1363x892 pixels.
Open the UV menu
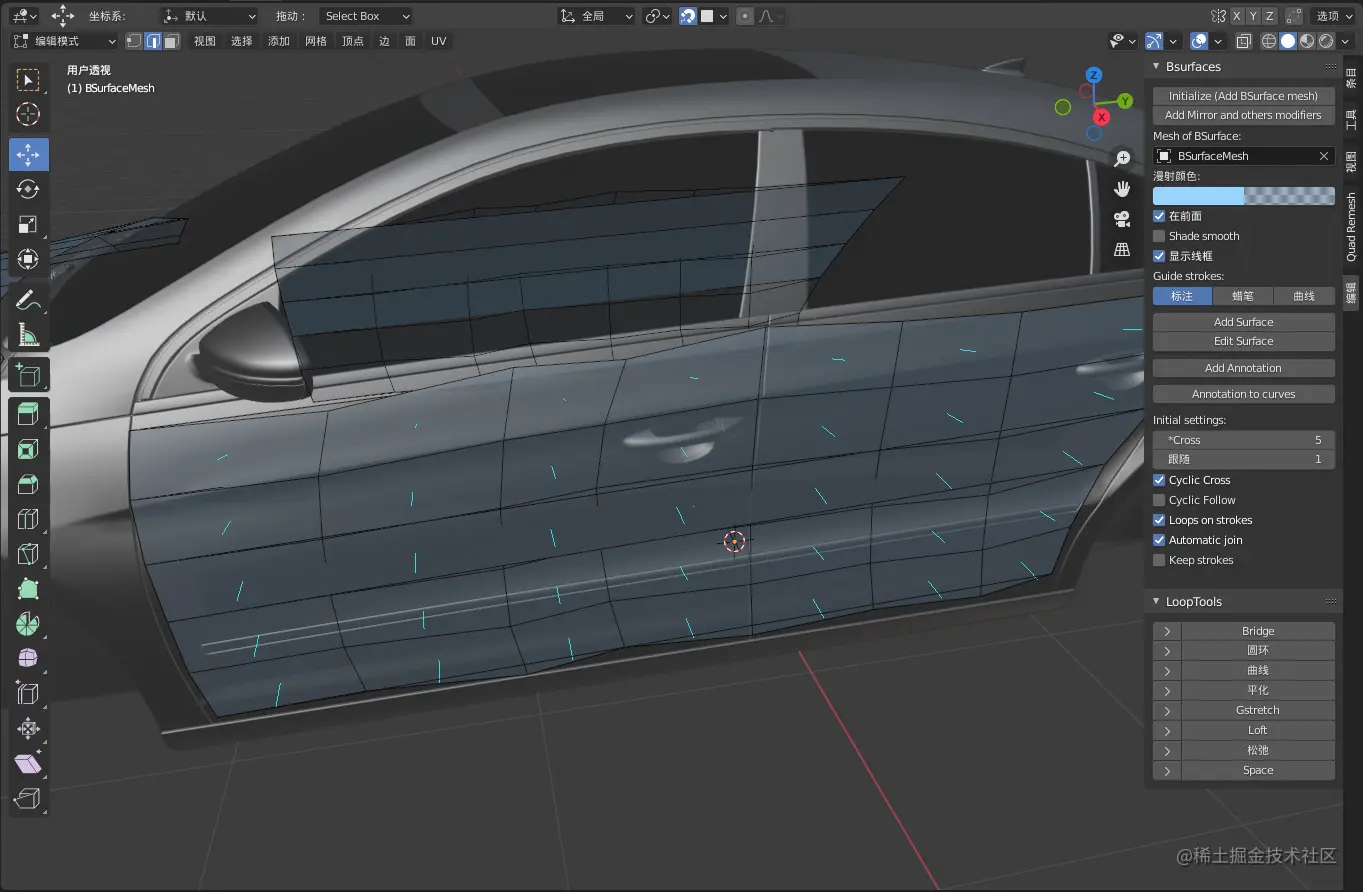tap(438, 41)
